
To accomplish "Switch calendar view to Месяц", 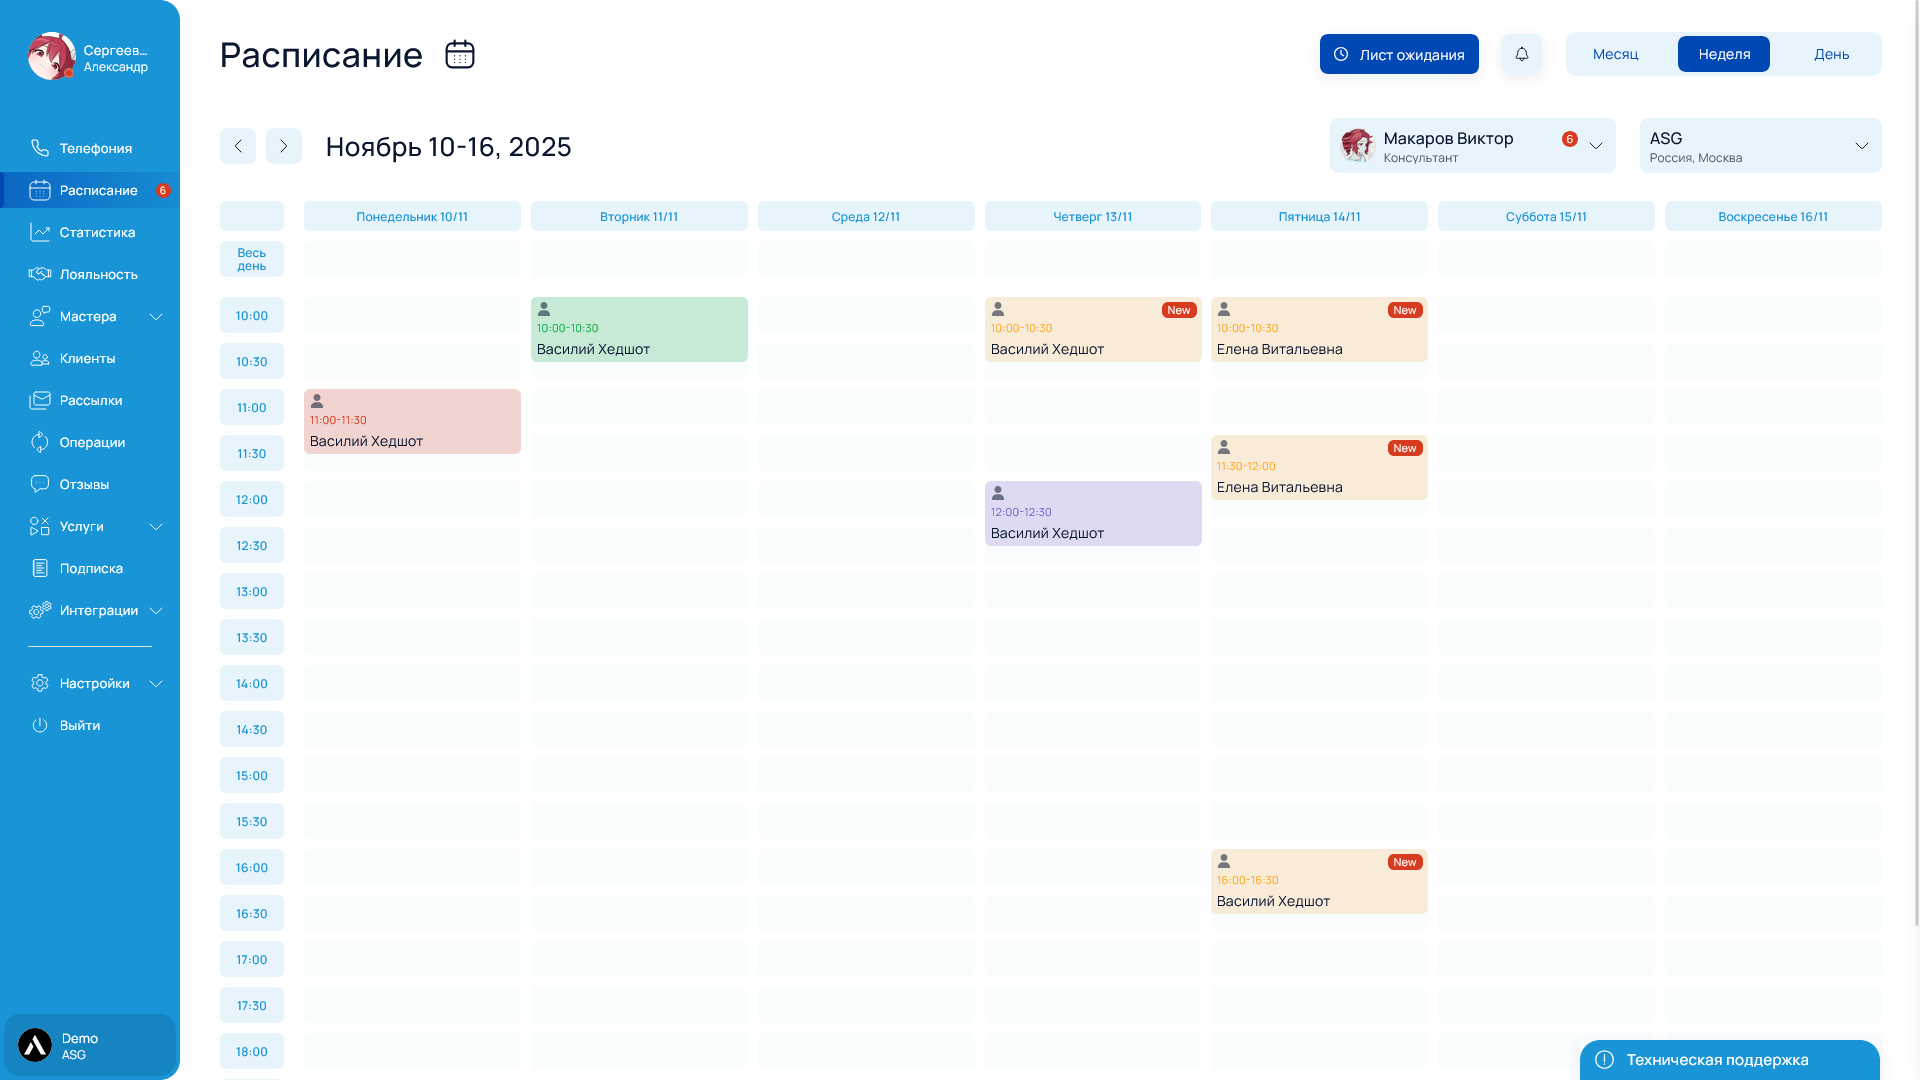I will point(1615,54).
